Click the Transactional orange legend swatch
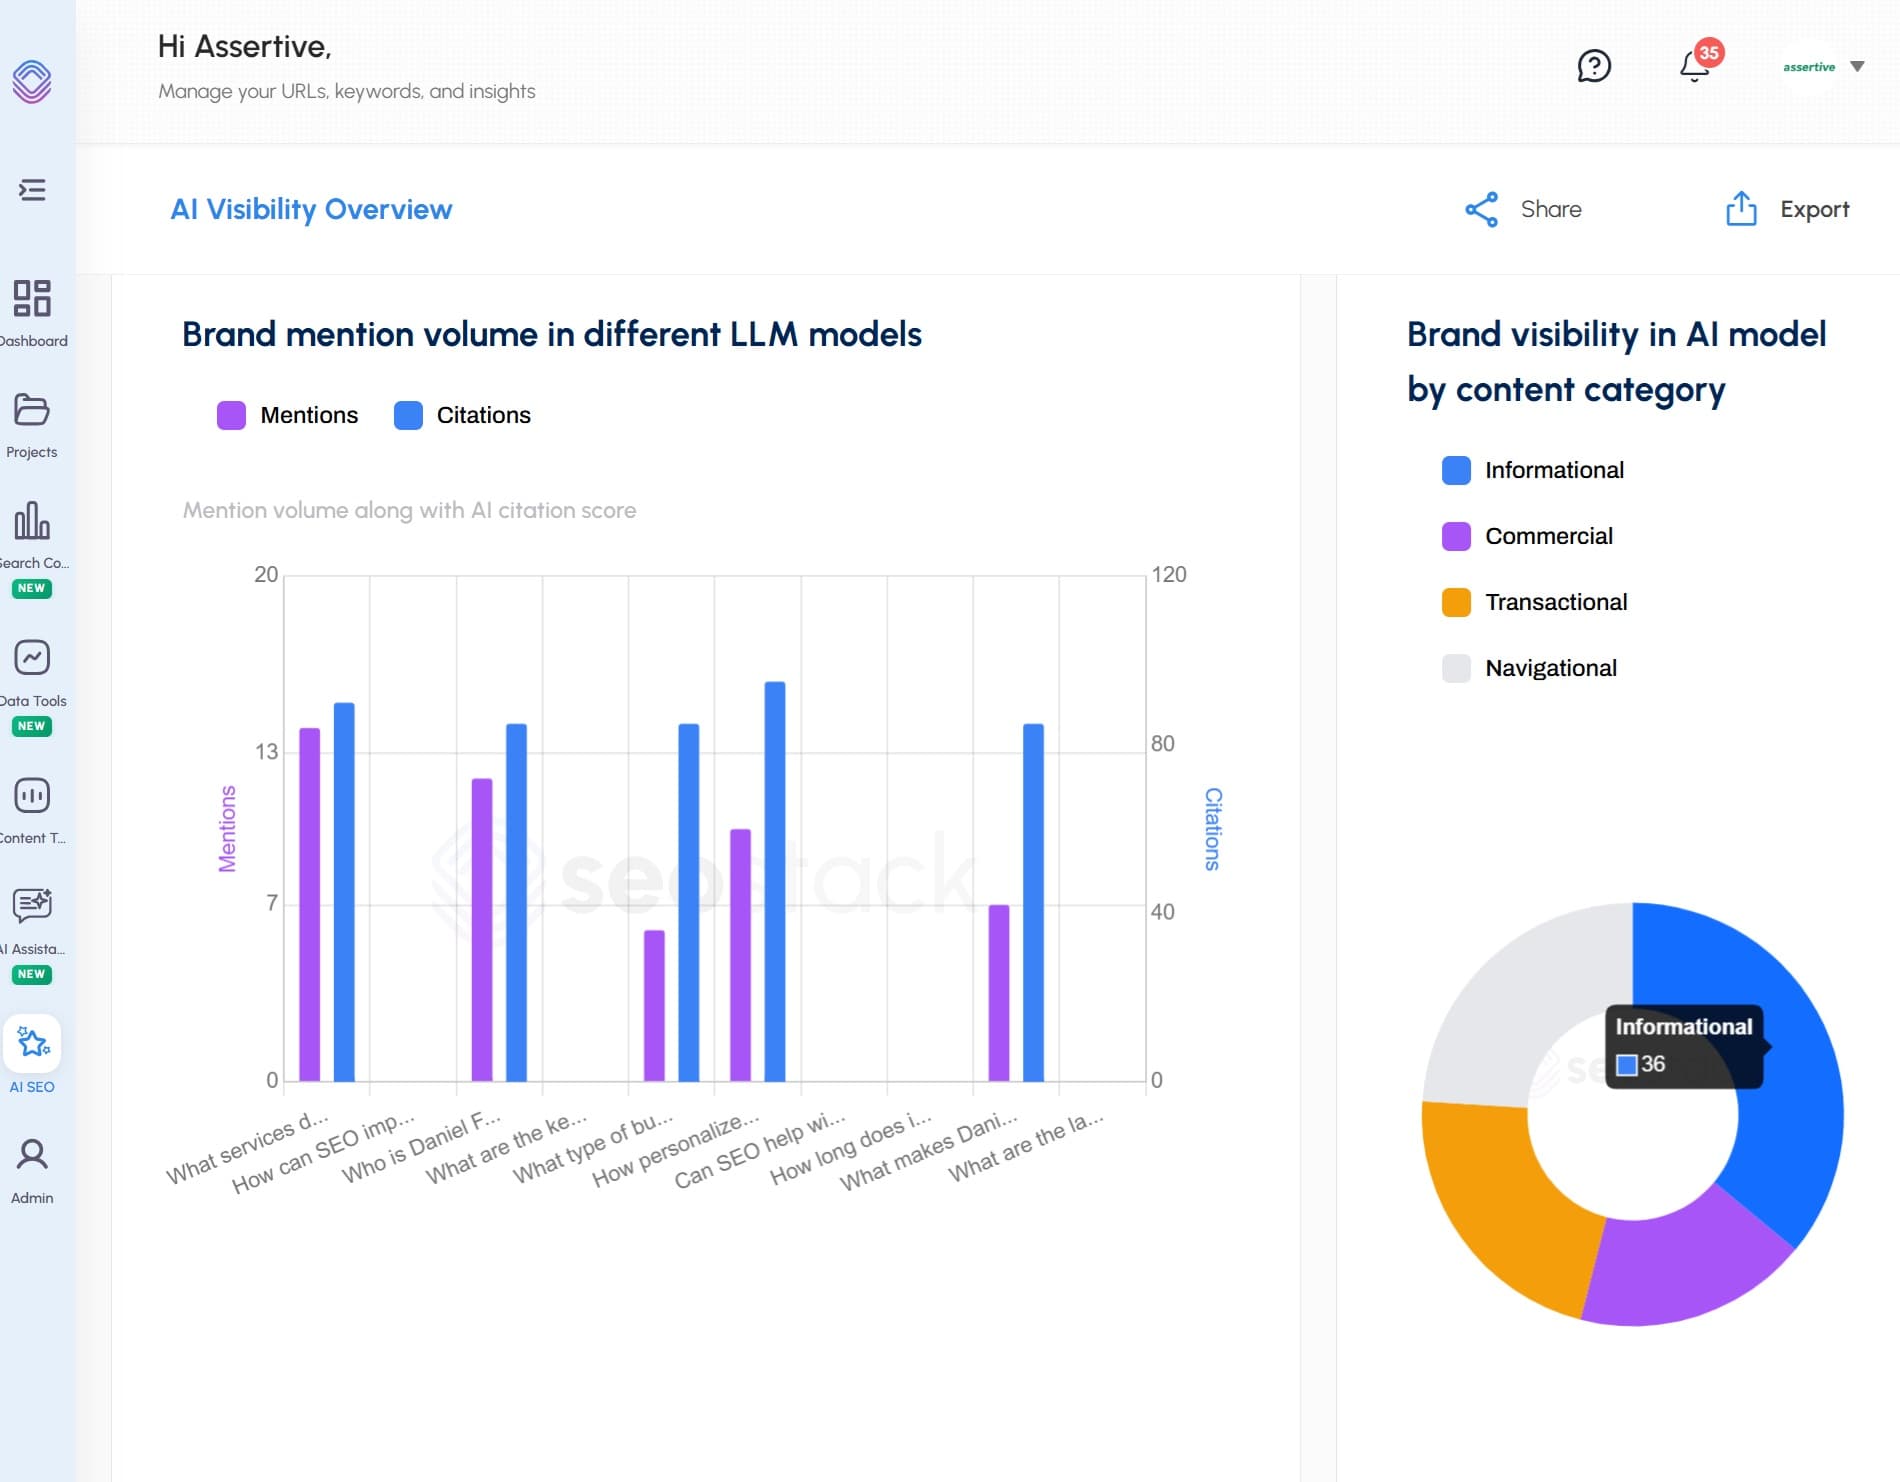This screenshot has width=1900, height=1482. coord(1456,602)
